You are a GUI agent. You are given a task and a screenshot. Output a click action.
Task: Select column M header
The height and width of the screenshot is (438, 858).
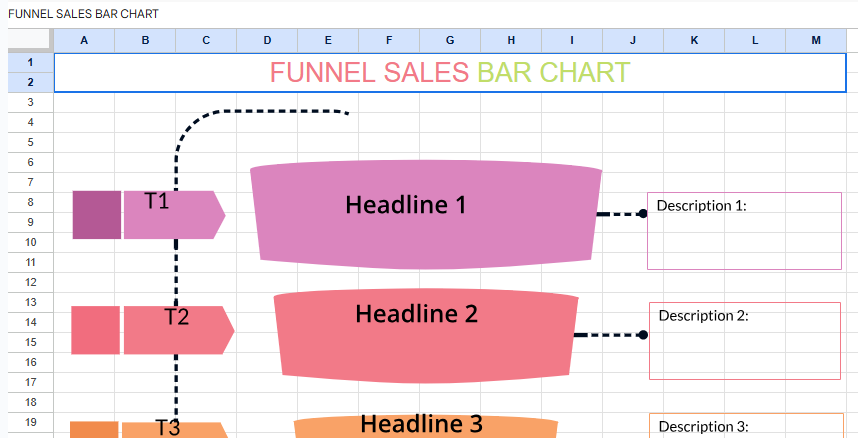point(815,40)
